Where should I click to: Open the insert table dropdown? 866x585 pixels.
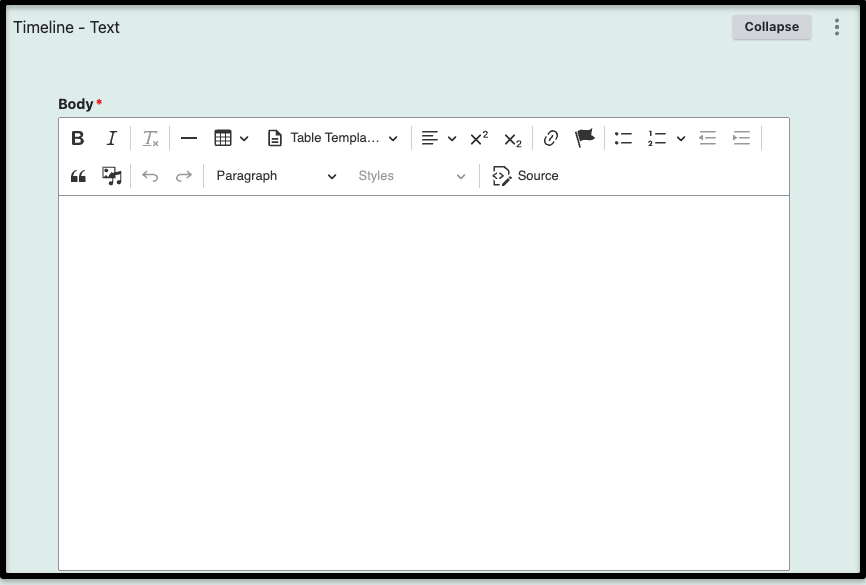coord(231,138)
